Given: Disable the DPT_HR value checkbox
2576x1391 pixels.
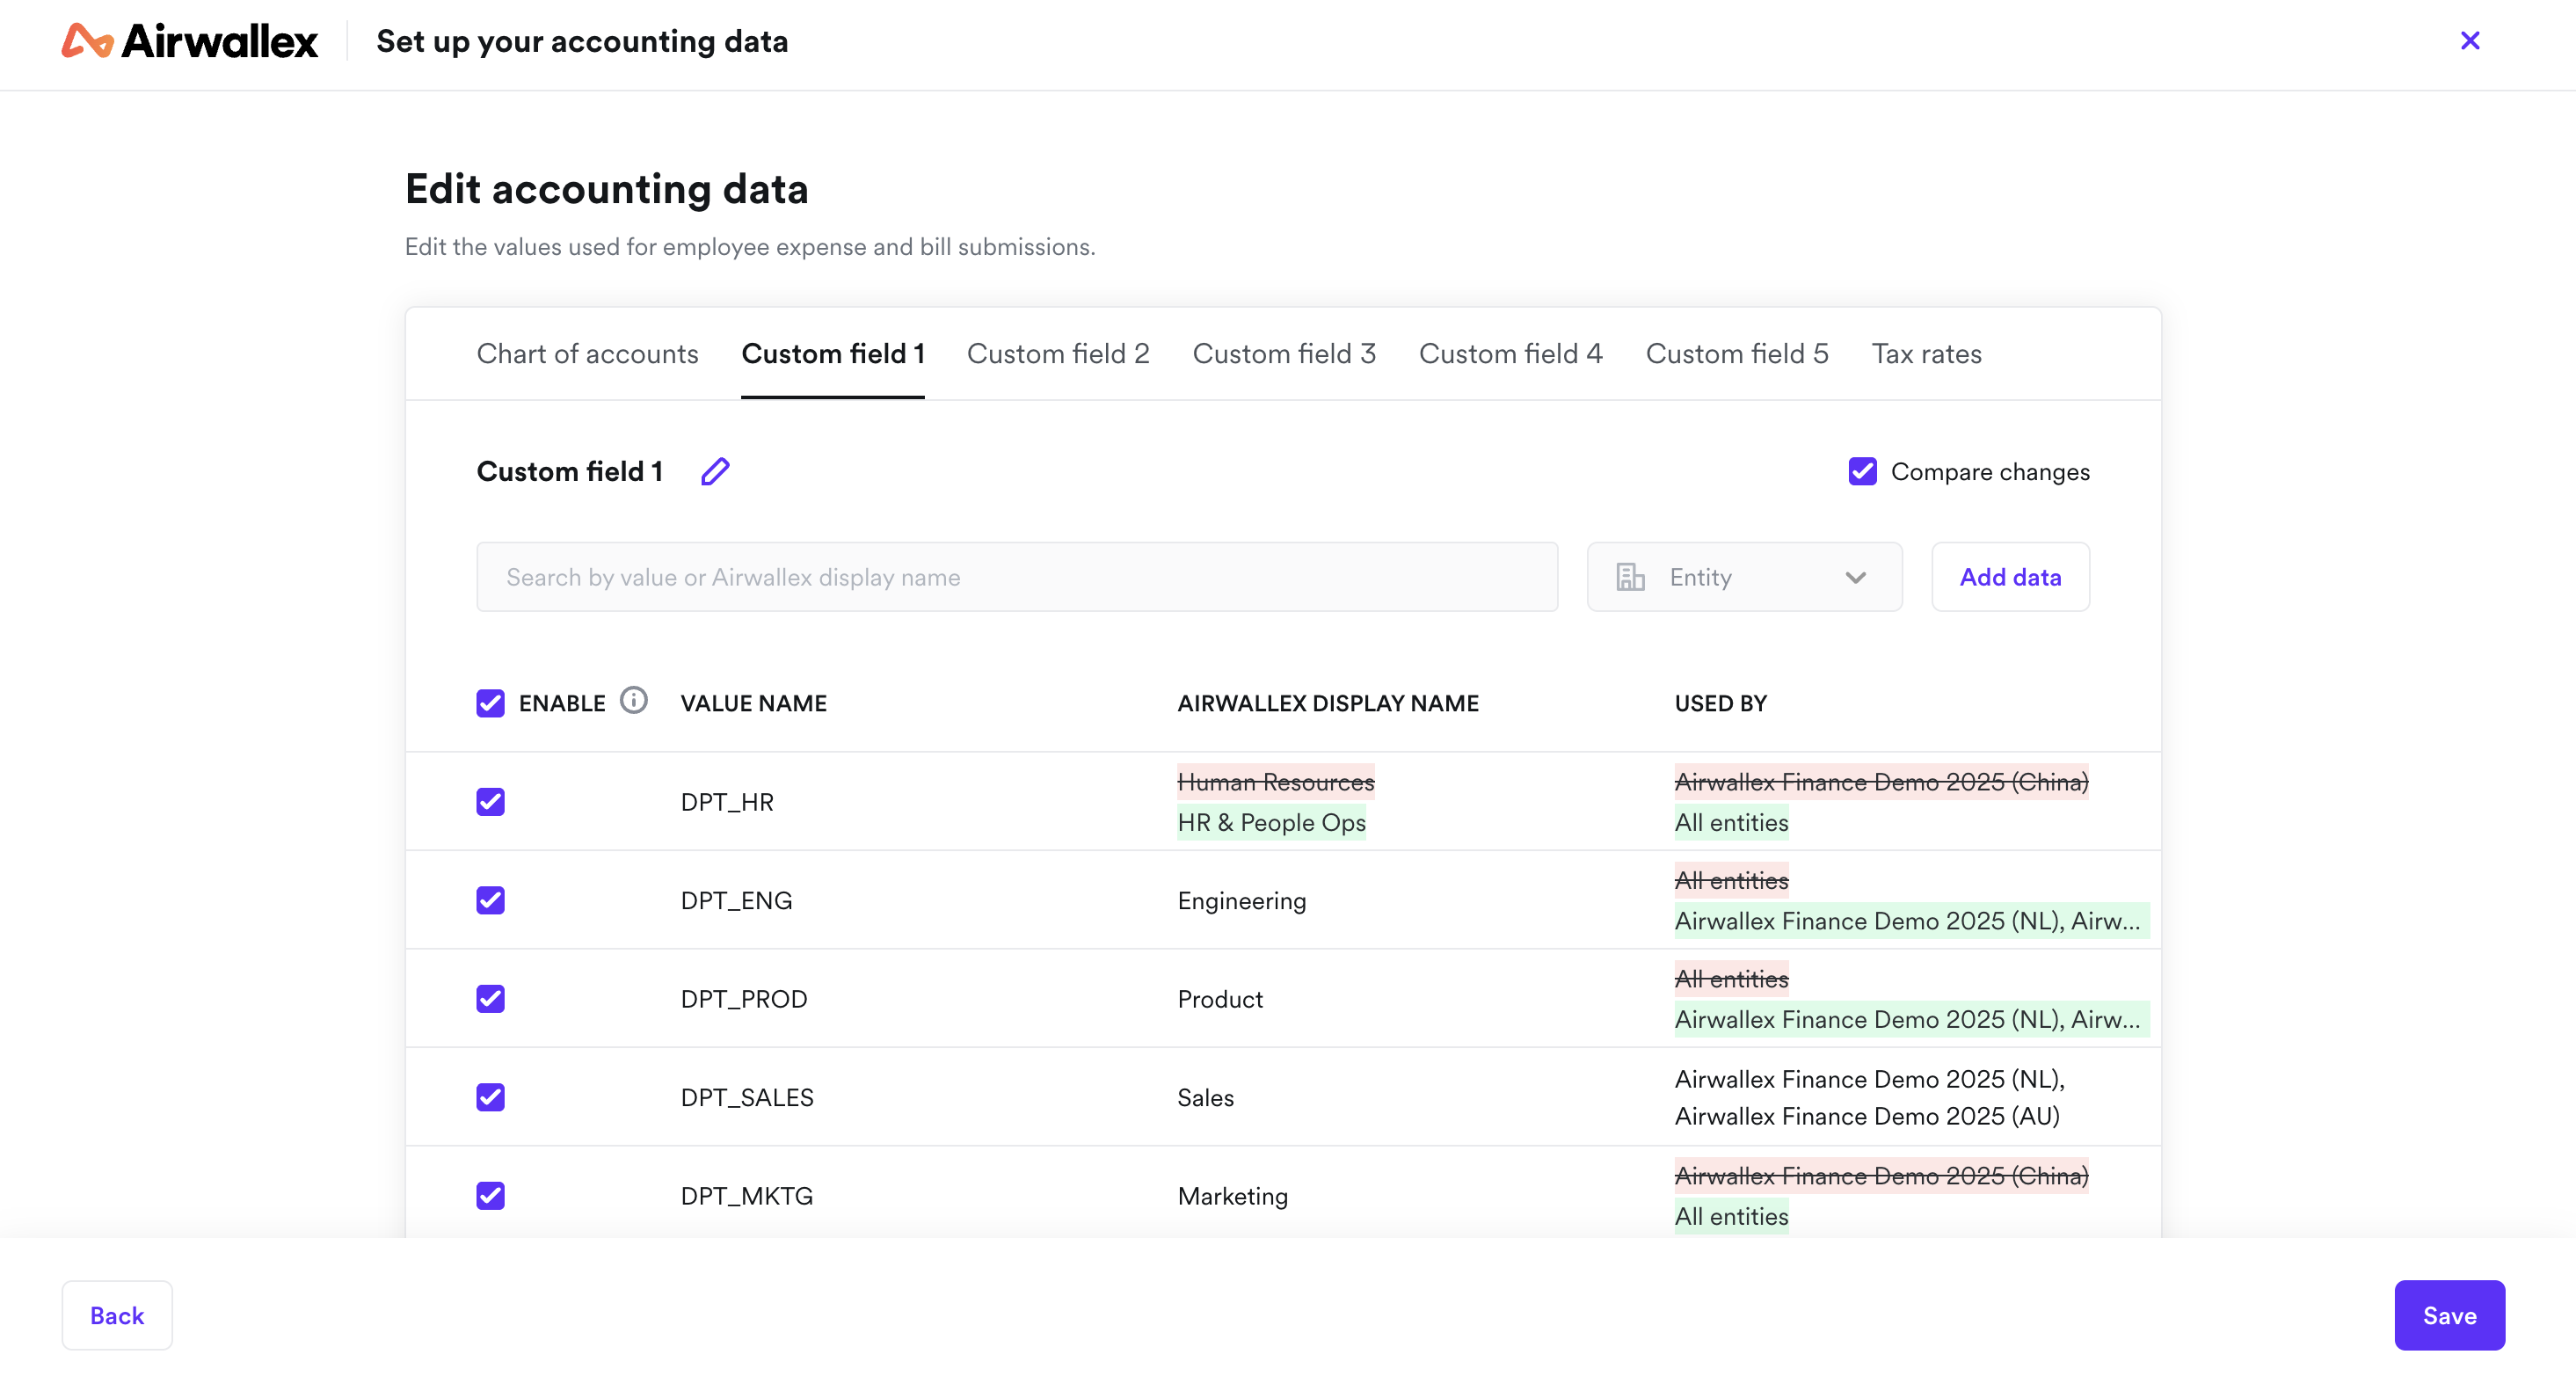Looking at the screenshot, I should [x=490, y=801].
